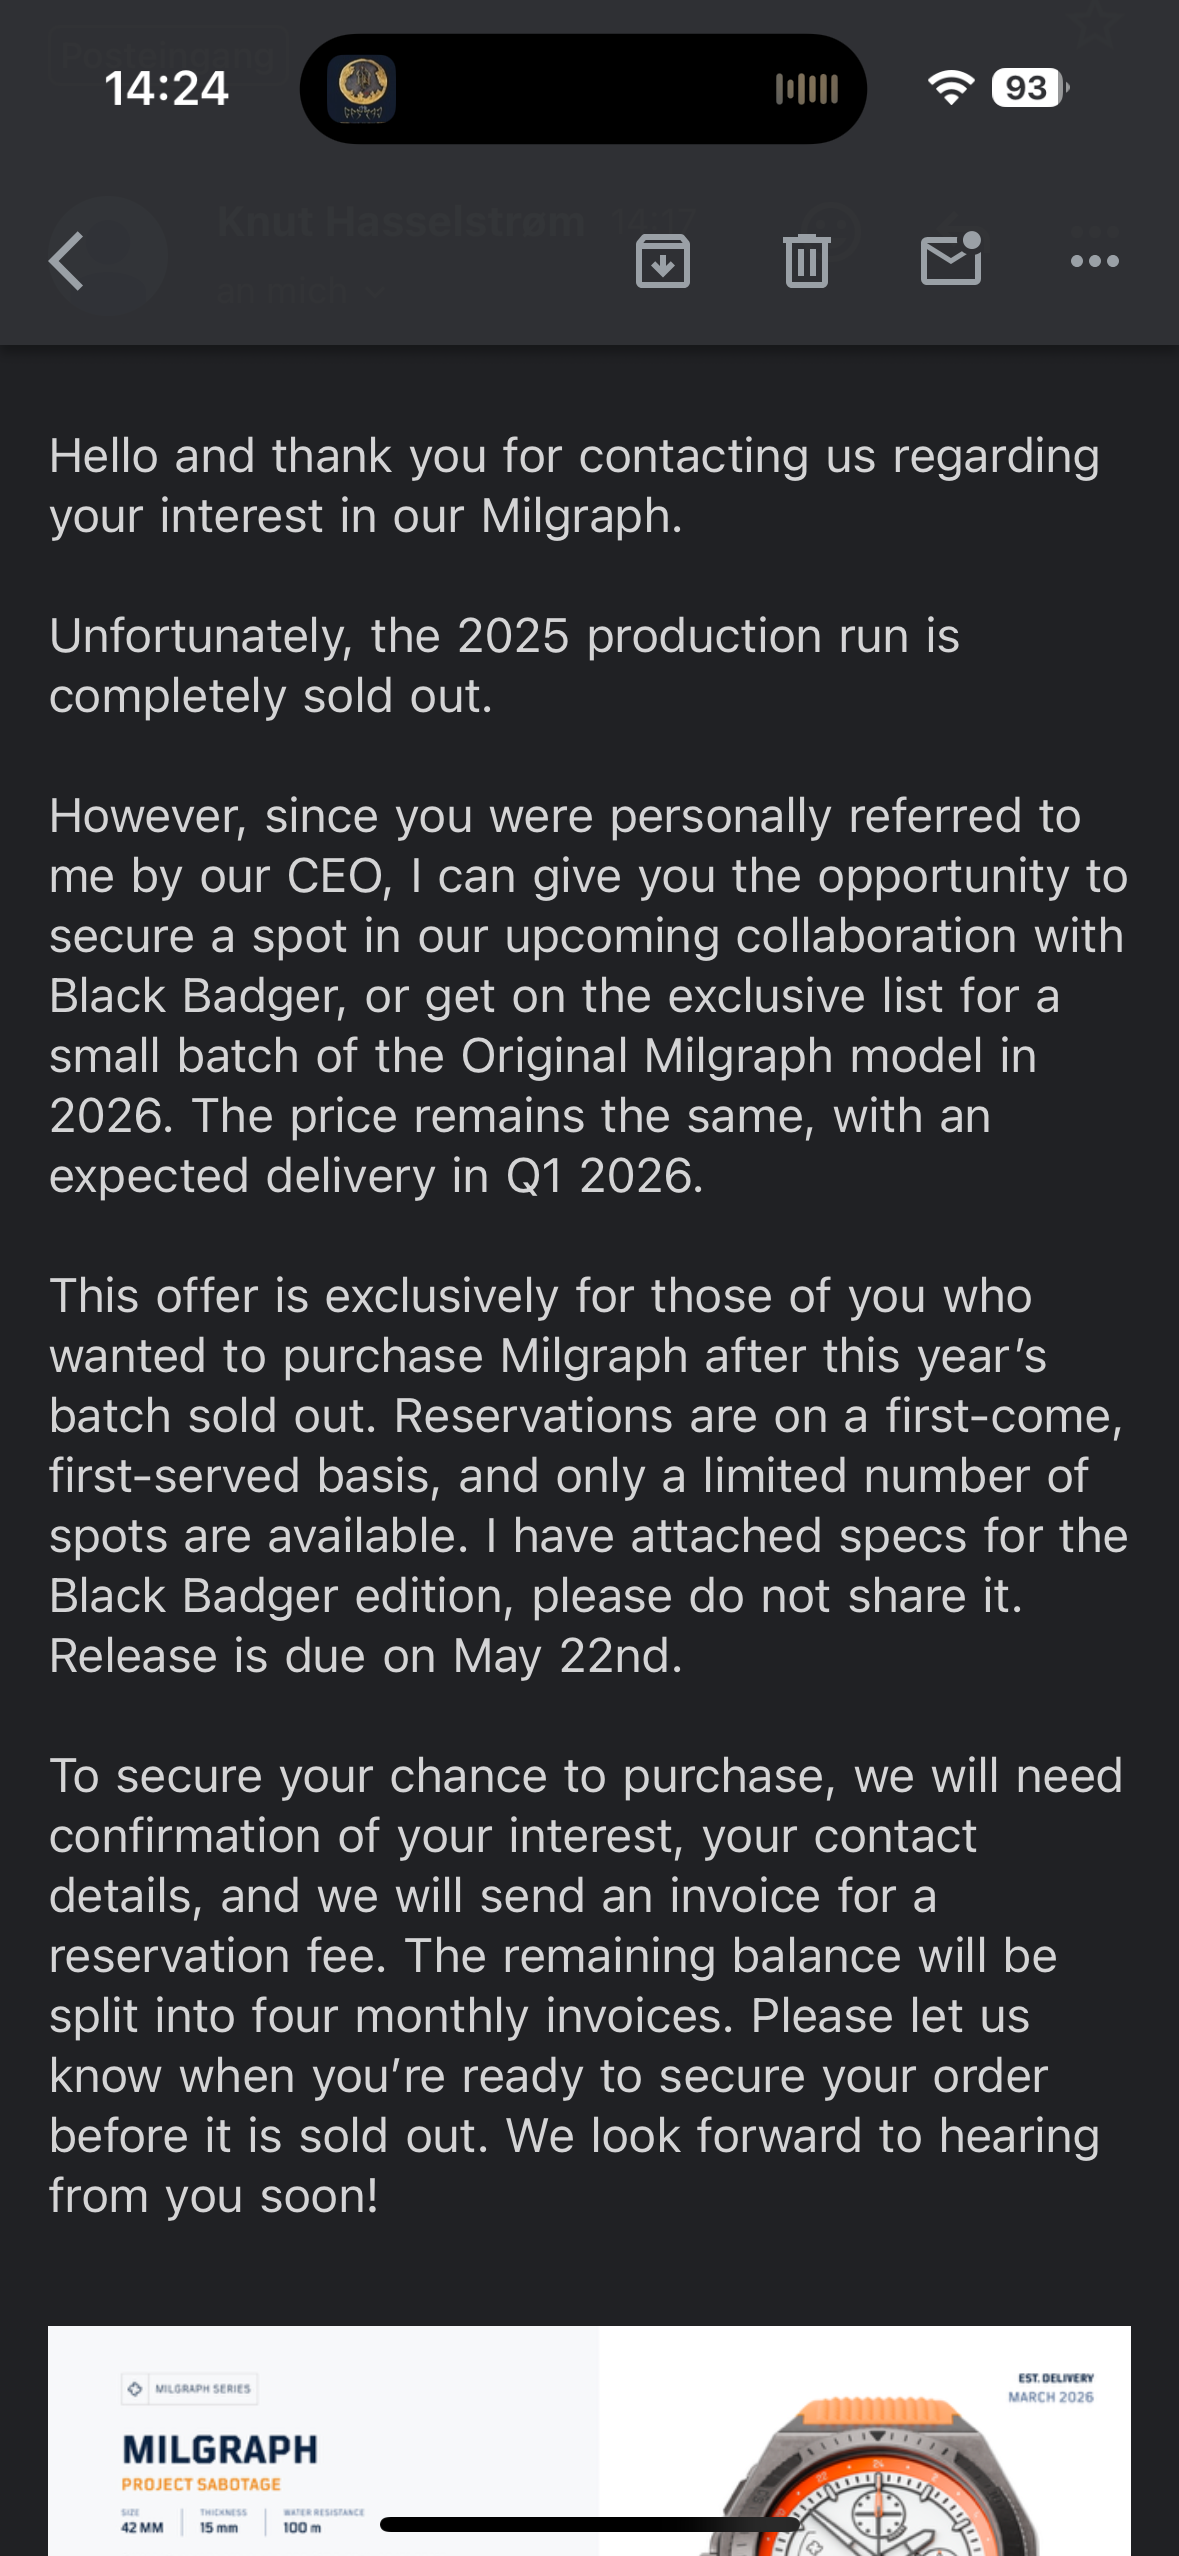Open the three-dot more options menu

1094,262
